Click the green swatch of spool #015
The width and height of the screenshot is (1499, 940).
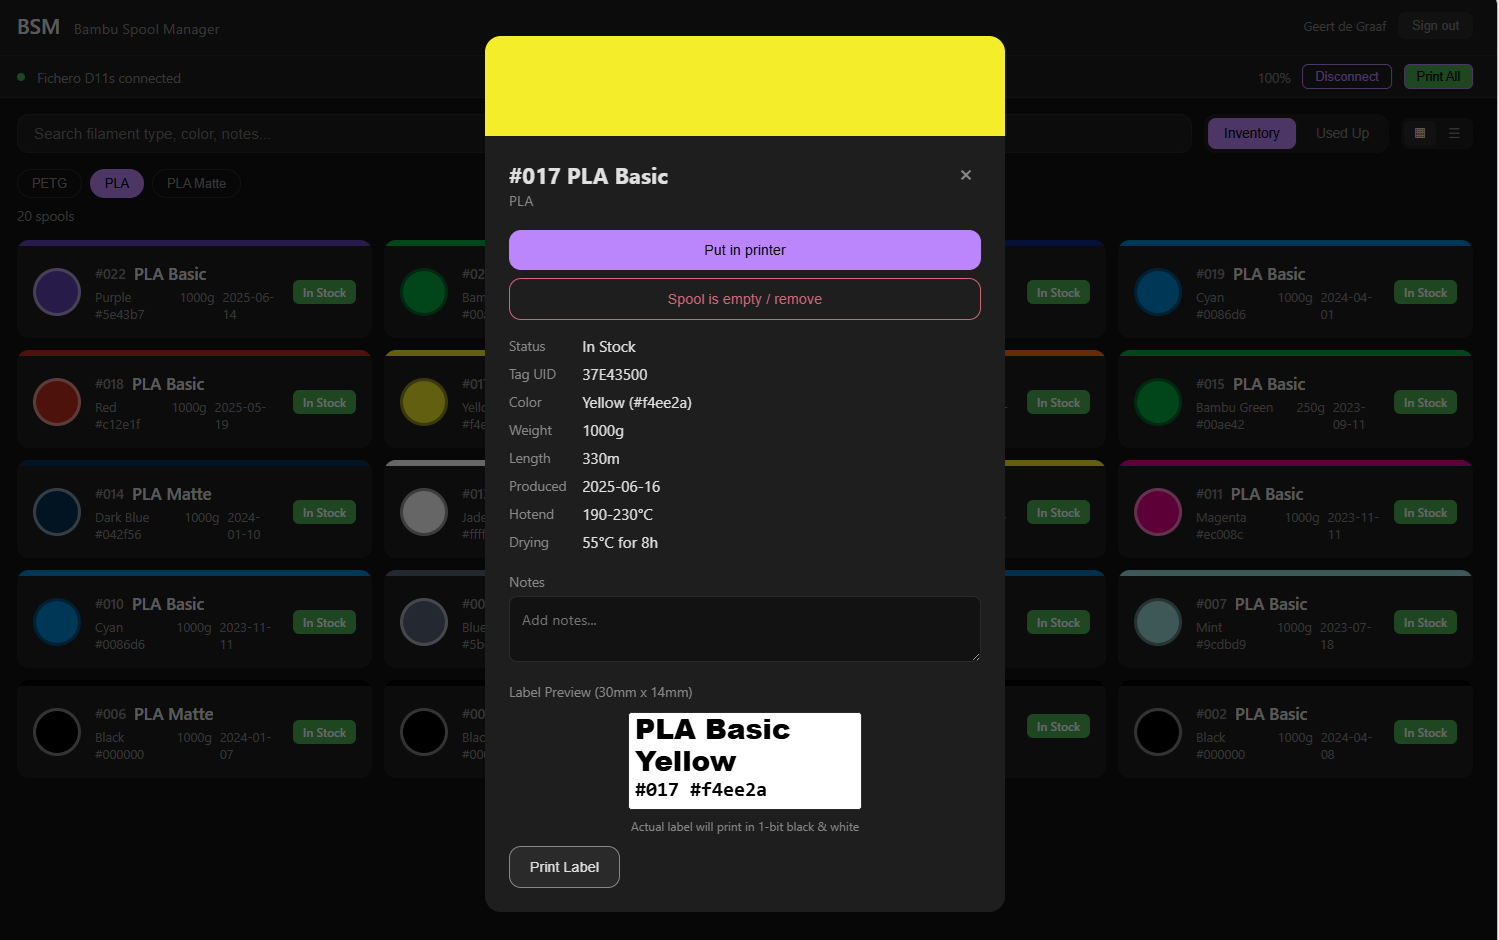(x=1158, y=402)
